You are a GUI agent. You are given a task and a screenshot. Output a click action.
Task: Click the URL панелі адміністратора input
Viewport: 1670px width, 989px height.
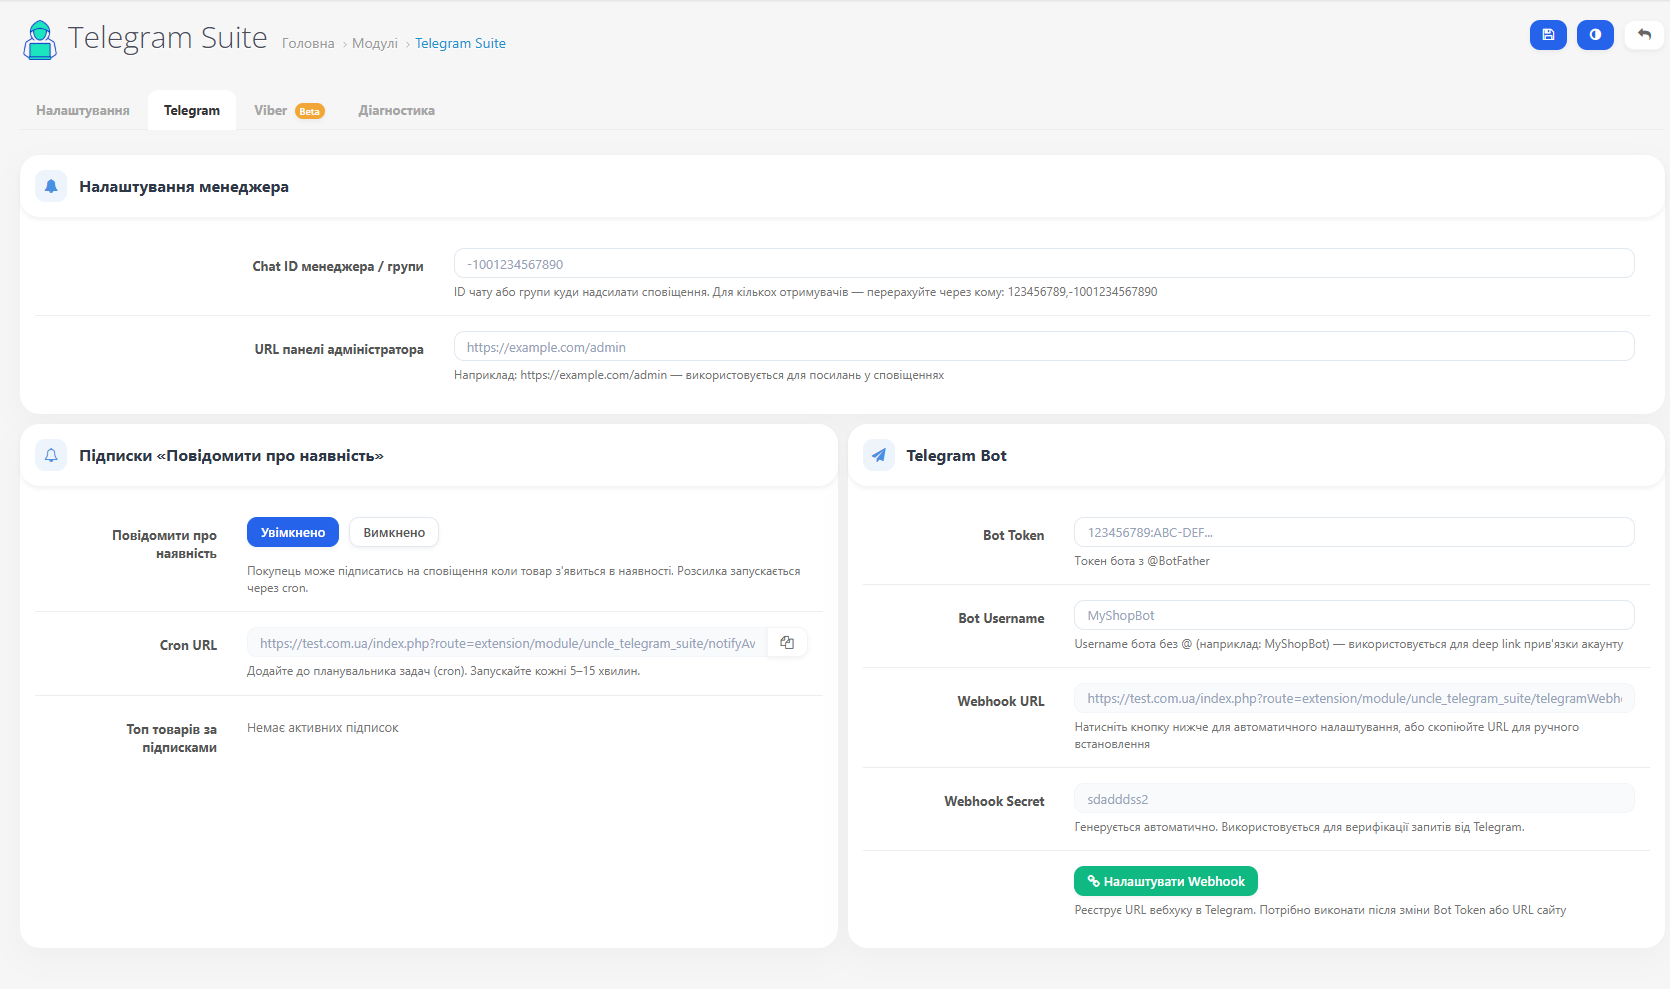click(x=1044, y=347)
